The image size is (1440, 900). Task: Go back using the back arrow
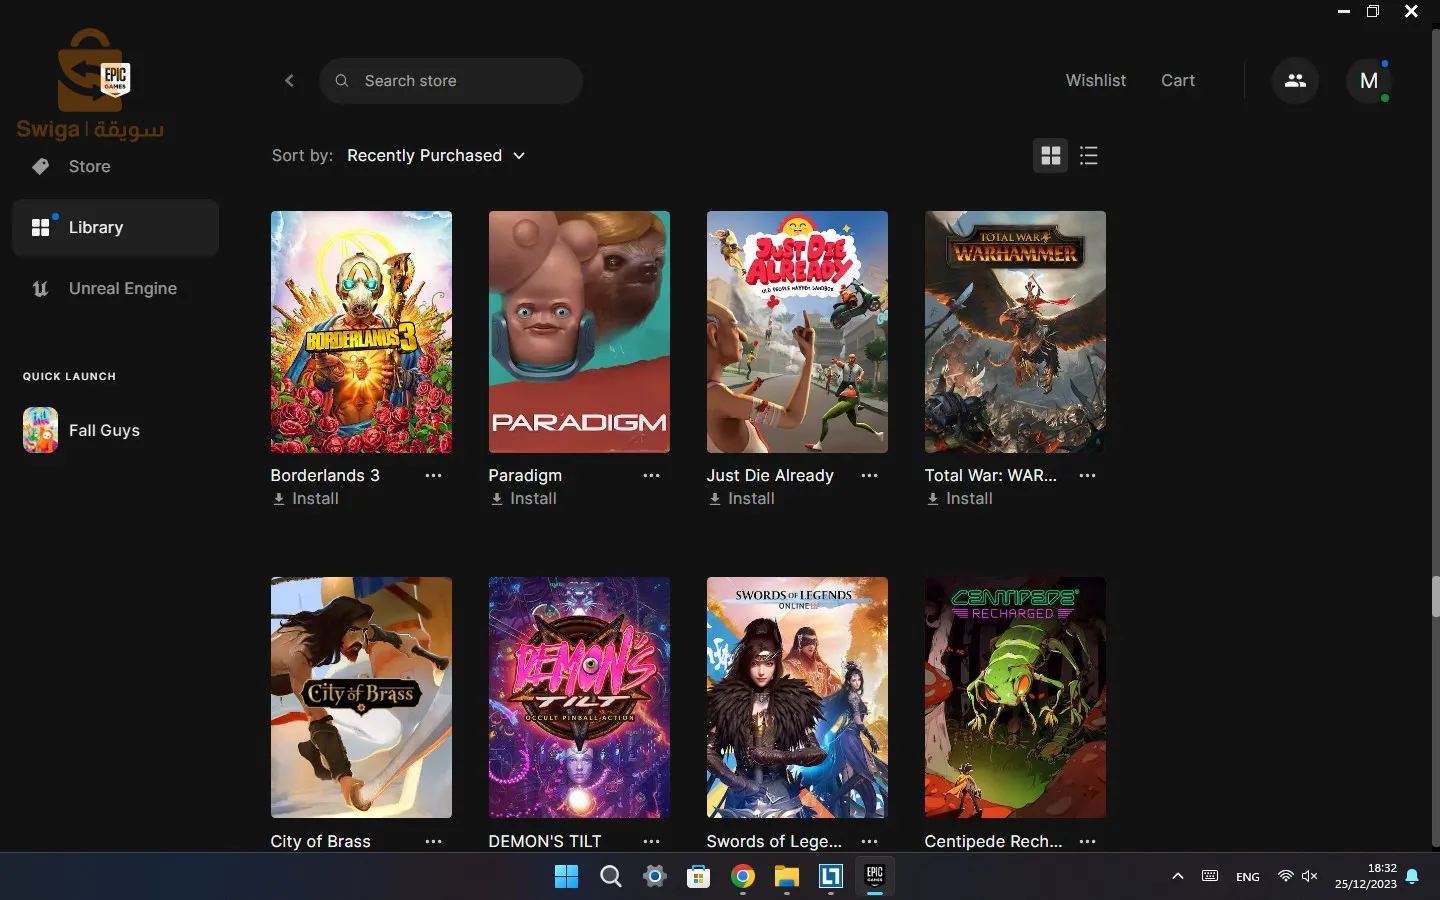(x=289, y=81)
